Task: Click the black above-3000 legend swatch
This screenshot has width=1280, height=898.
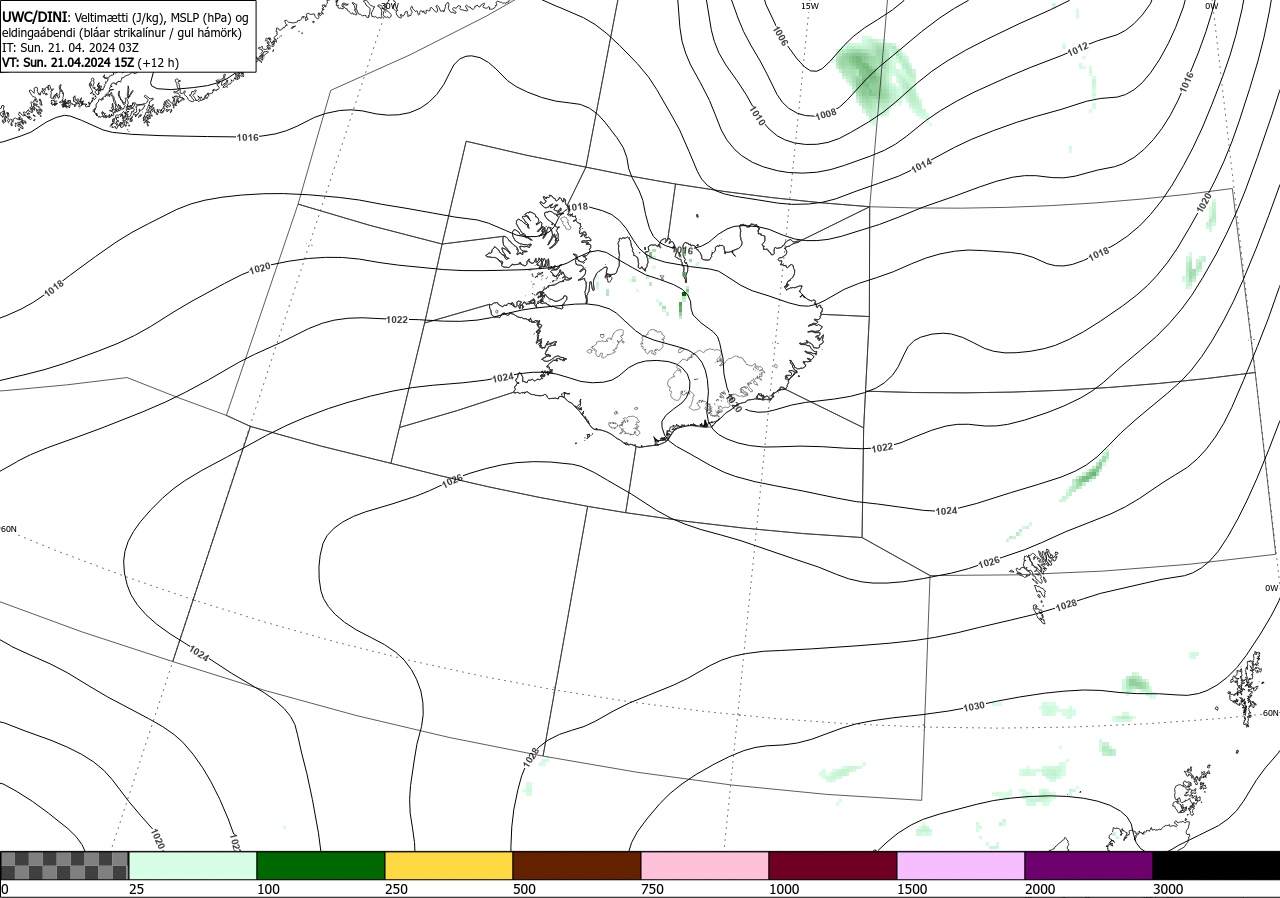Action: (1216, 865)
